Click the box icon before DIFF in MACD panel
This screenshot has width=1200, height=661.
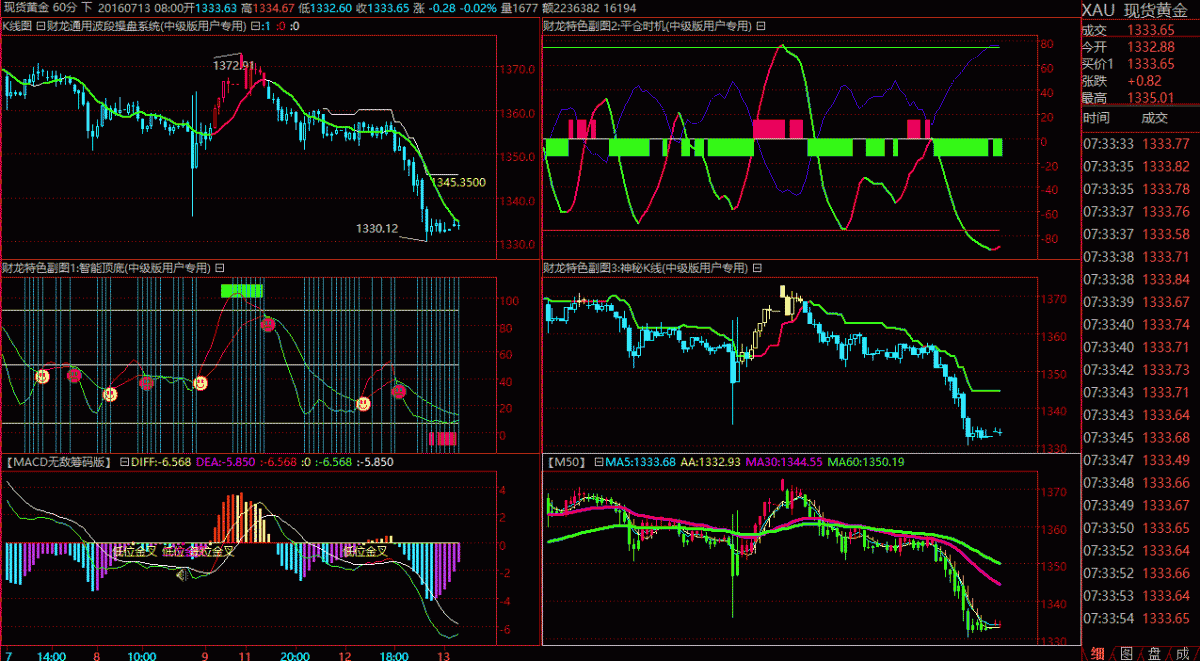pos(124,462)
